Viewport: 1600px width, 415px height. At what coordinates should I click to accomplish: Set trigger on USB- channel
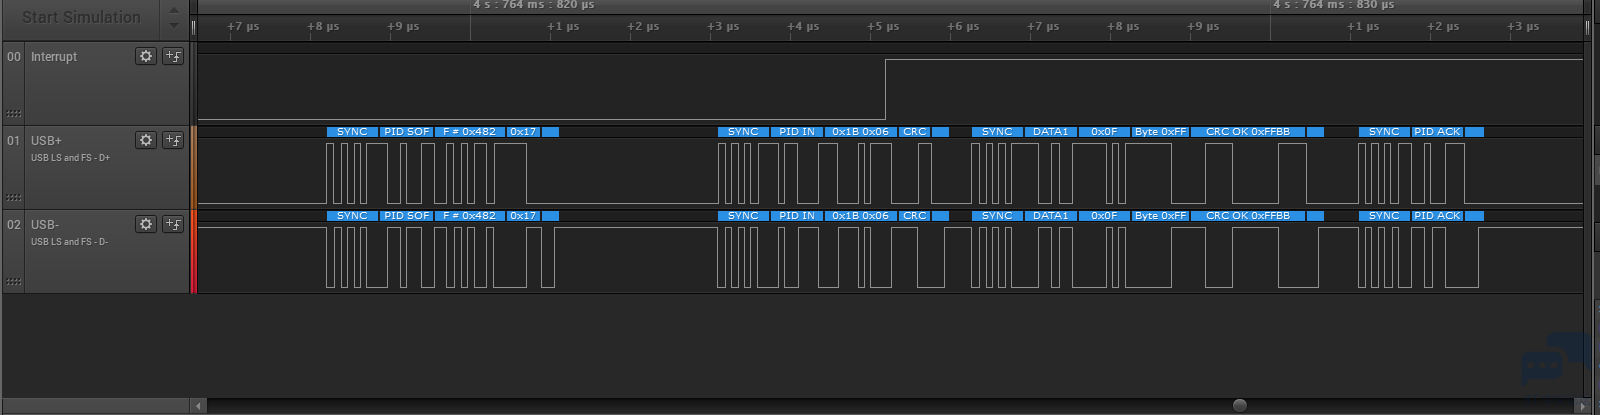tap(173, 224)
